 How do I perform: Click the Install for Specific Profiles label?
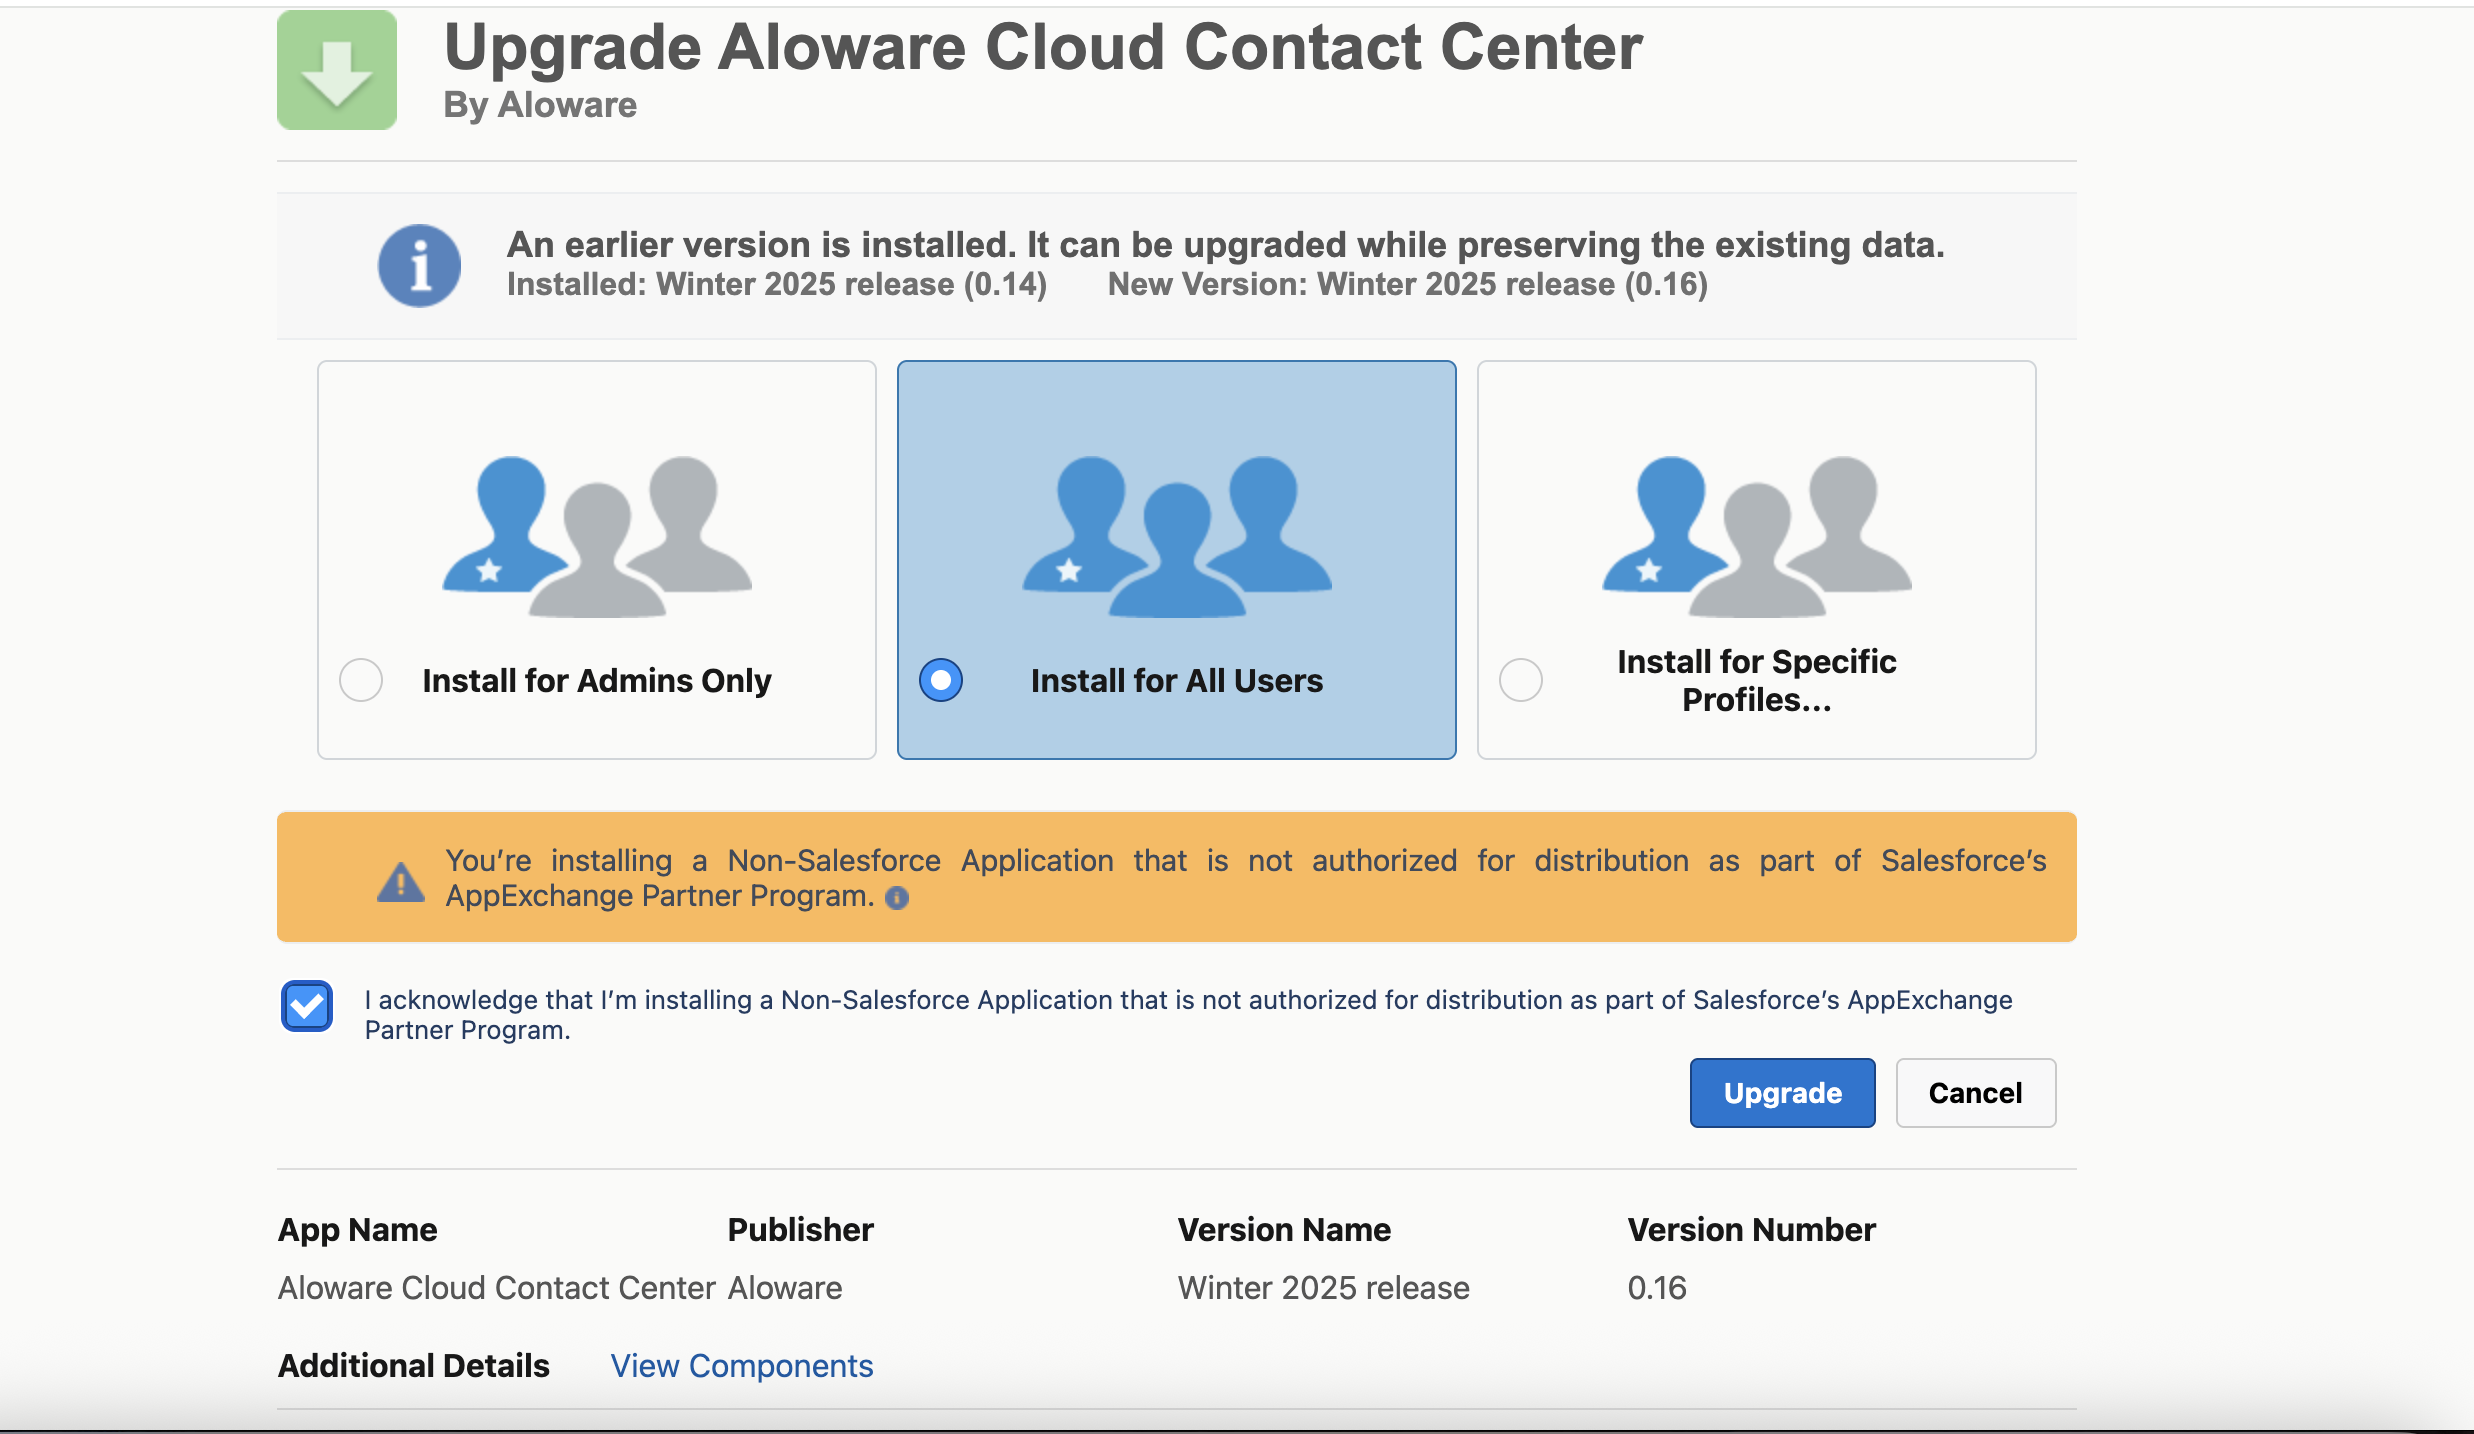click(1757, 681)
